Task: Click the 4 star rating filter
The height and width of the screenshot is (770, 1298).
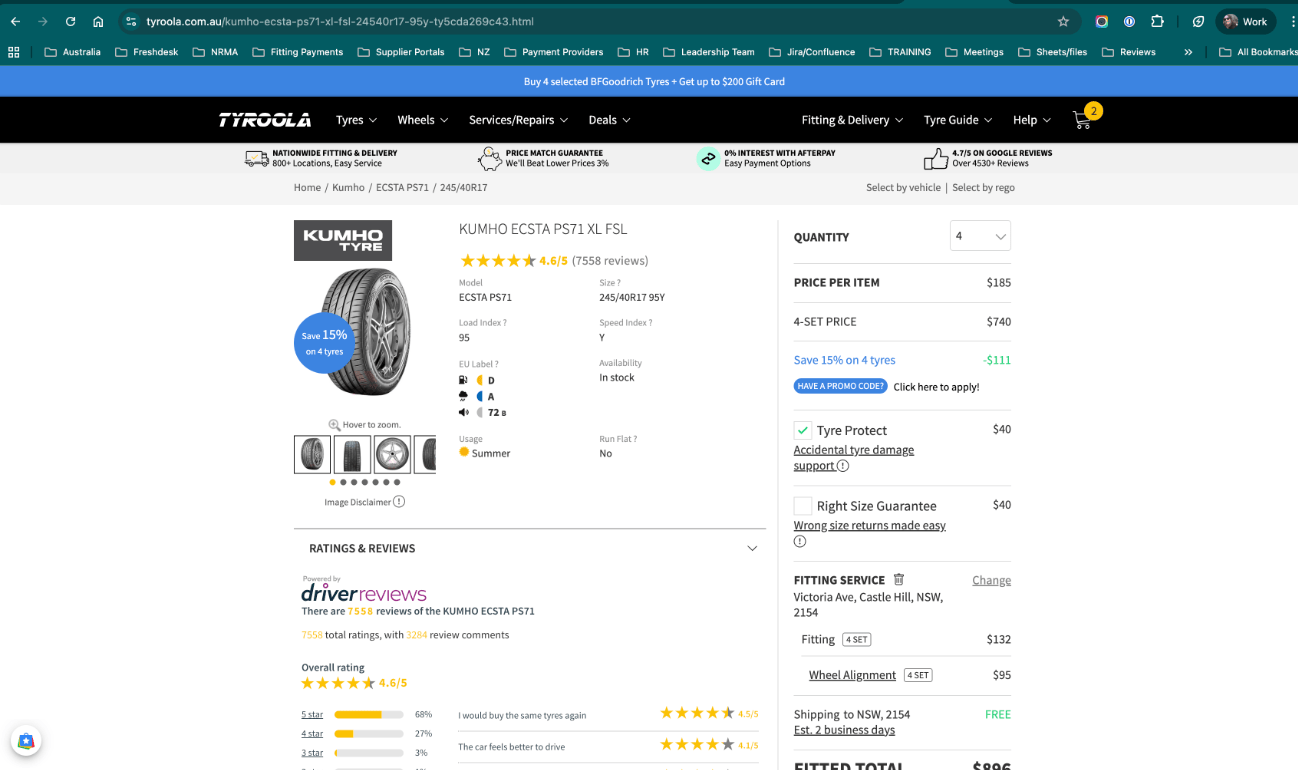Action: (x=312, y=733)
